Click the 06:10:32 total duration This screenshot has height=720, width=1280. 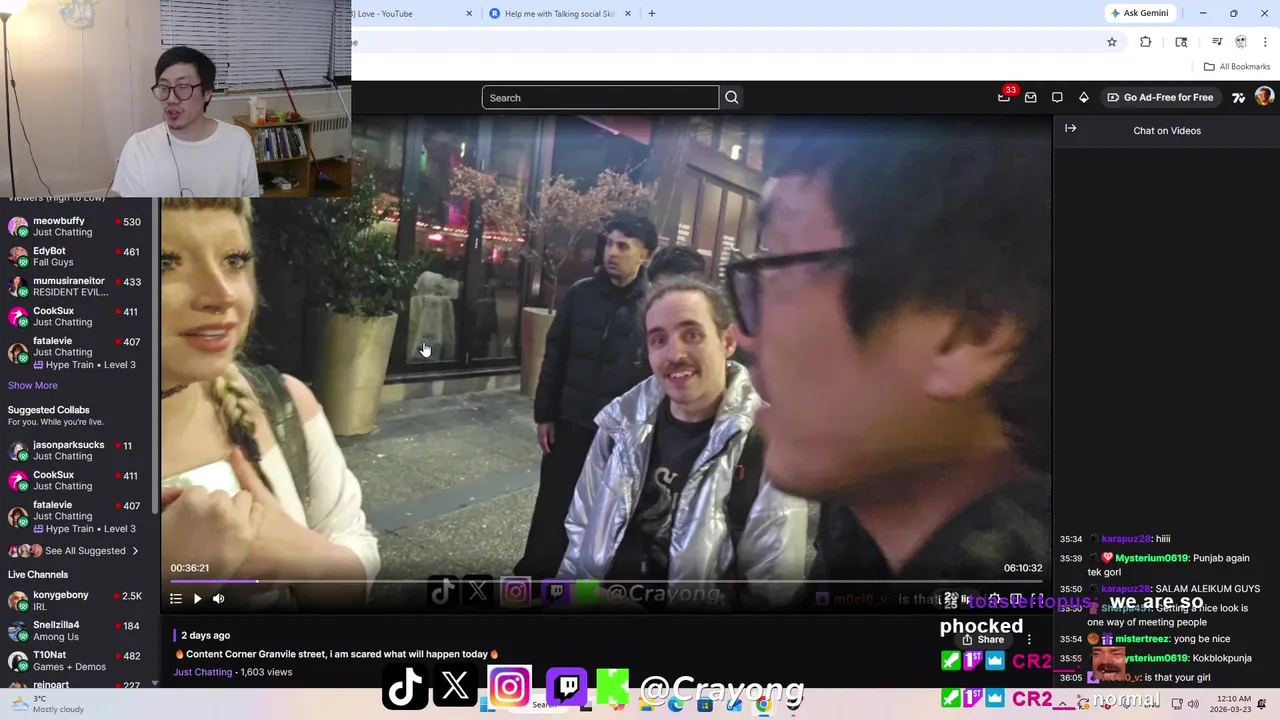pyautogui.click(x=1023, y=568)
